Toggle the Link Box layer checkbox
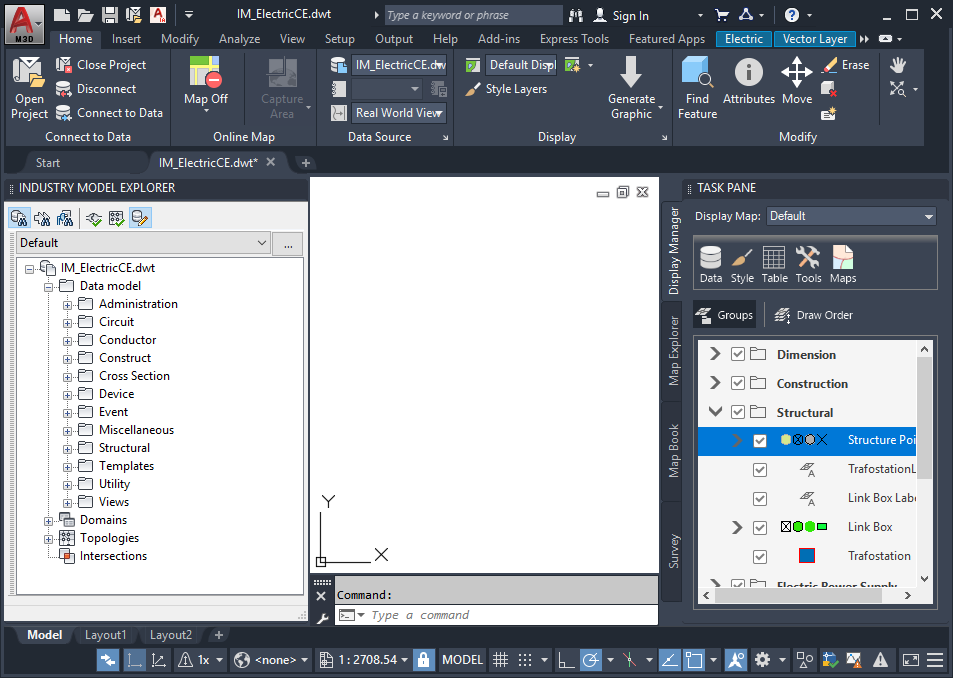The width and height of the screenshot is (953, 678). (x=760, y=527)
